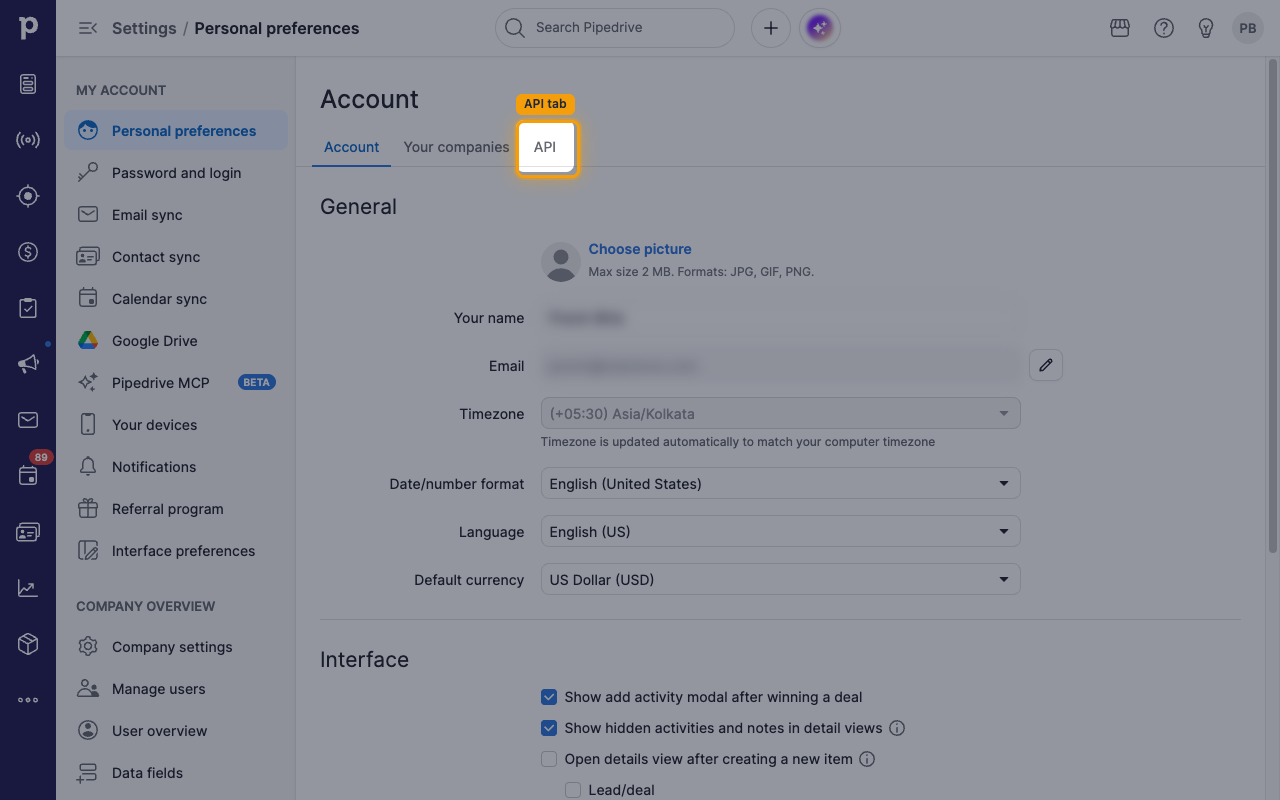Open the Marketplace store icon
This screenshot has width=1280, height=800.
1120,28
